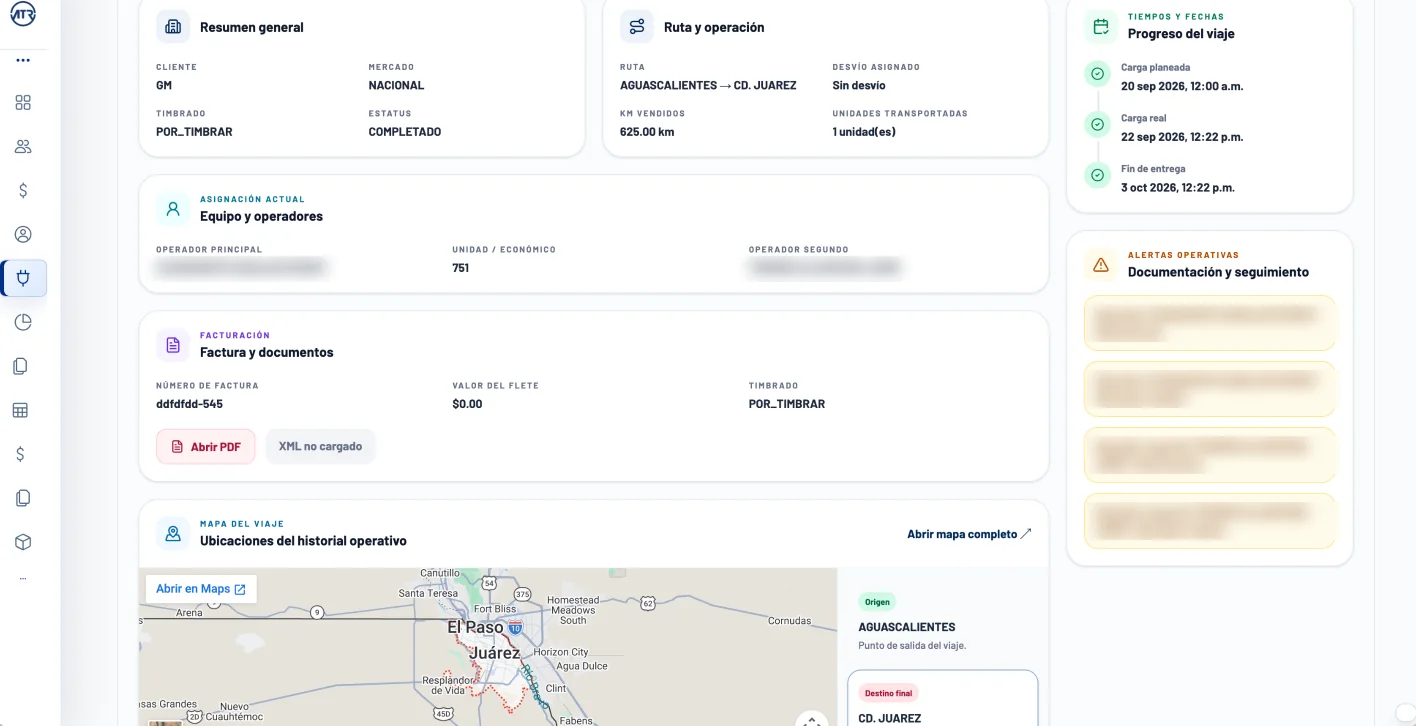The width and height of the screenshot is (1416, 726).
Task: Click the 1 unidad(es) value
Action: 864,132
